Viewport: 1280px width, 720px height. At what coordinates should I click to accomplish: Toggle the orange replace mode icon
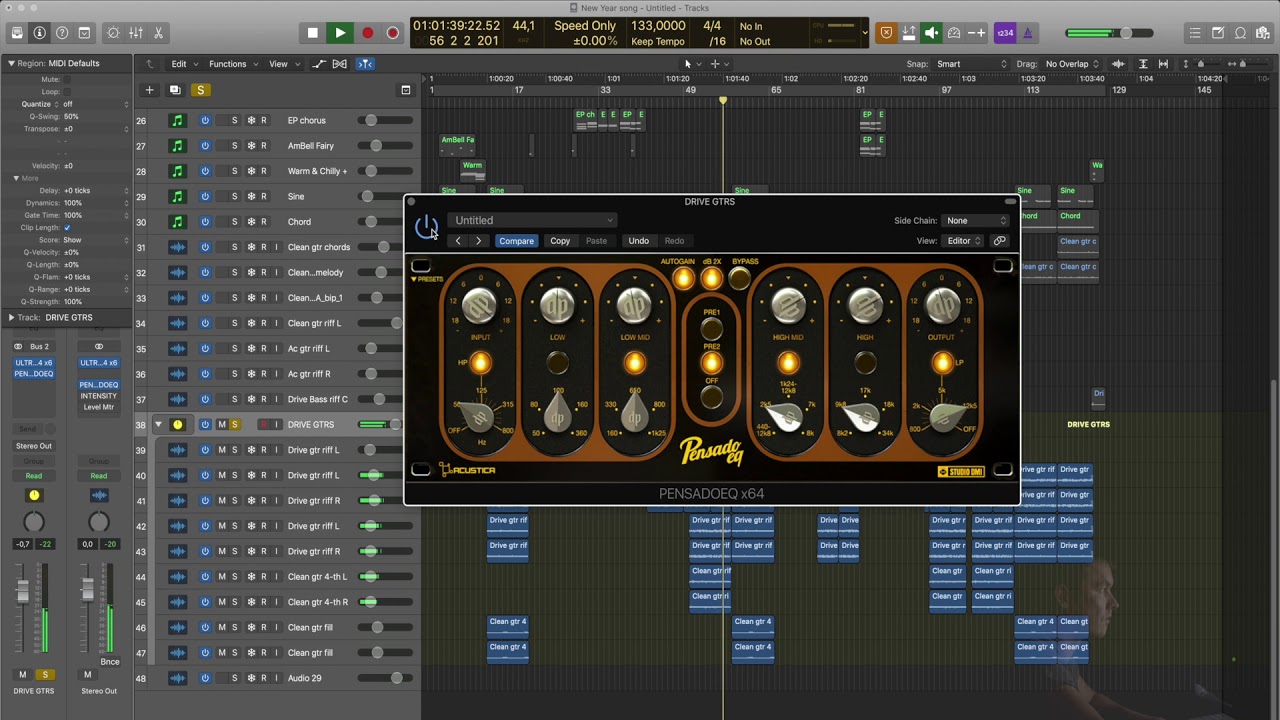[x=886, y=33]
